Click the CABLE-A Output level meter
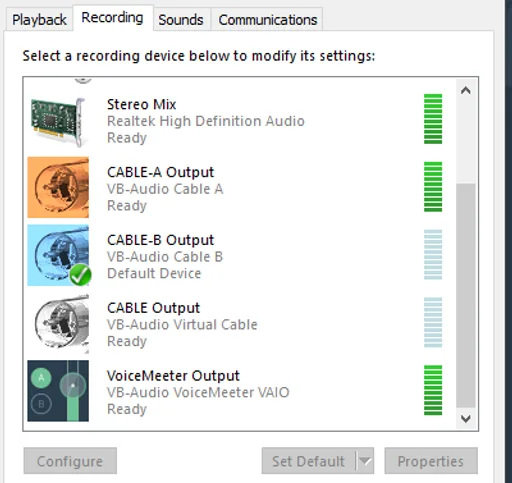The width and height of the screenshot is (512, 483). coord(433,187)
